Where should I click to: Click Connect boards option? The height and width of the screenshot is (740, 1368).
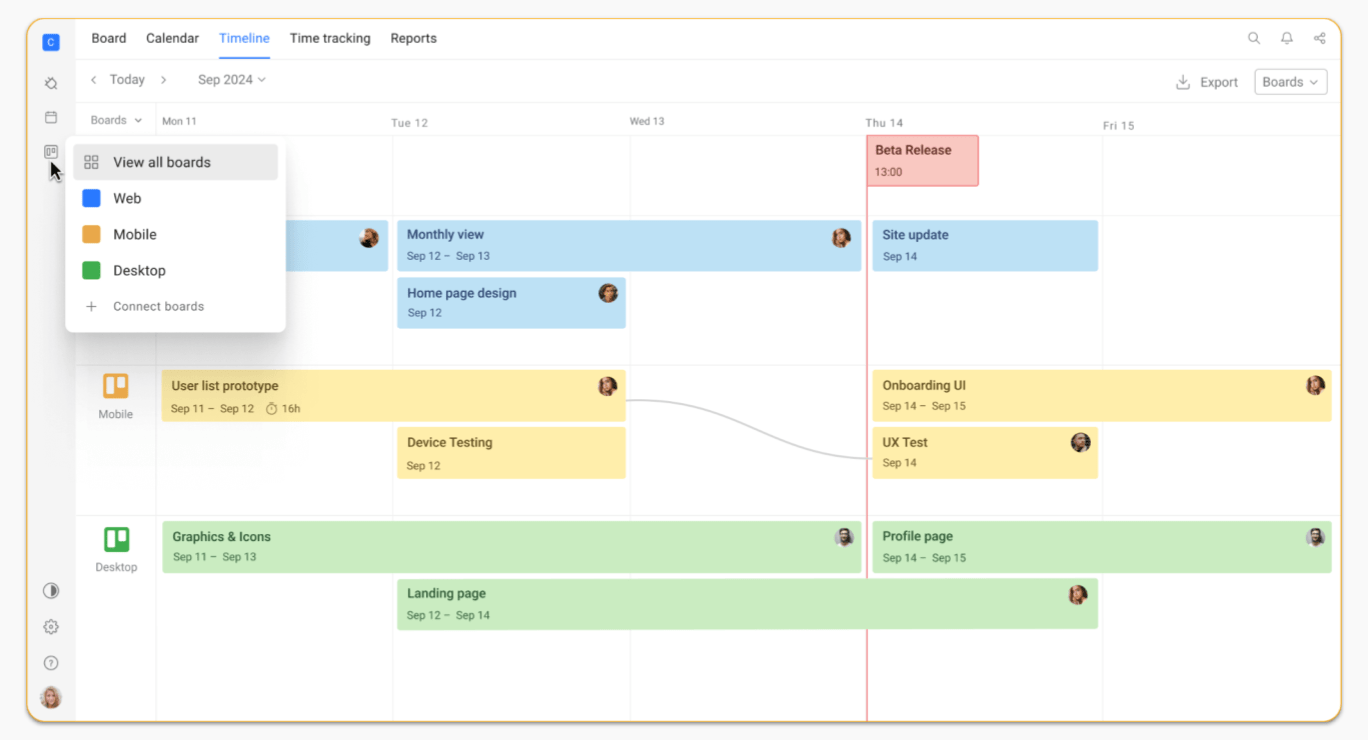158,307
